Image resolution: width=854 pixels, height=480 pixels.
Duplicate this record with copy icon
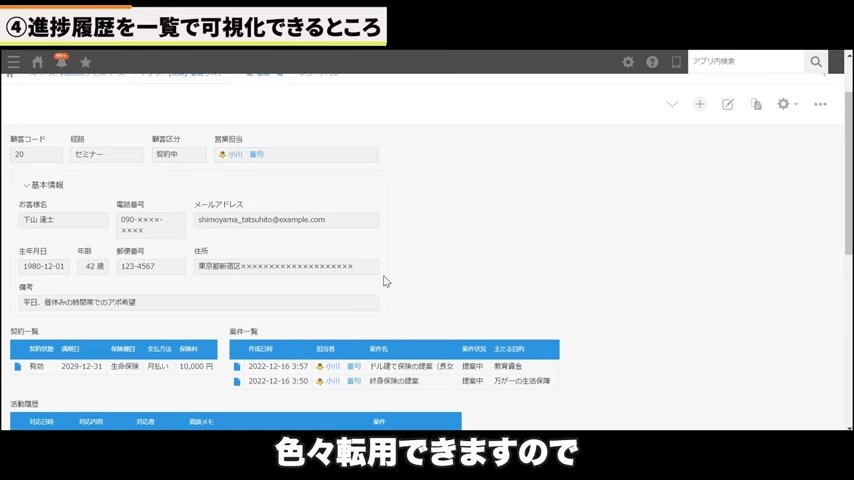pyautogui.click(x=756, y=104)
